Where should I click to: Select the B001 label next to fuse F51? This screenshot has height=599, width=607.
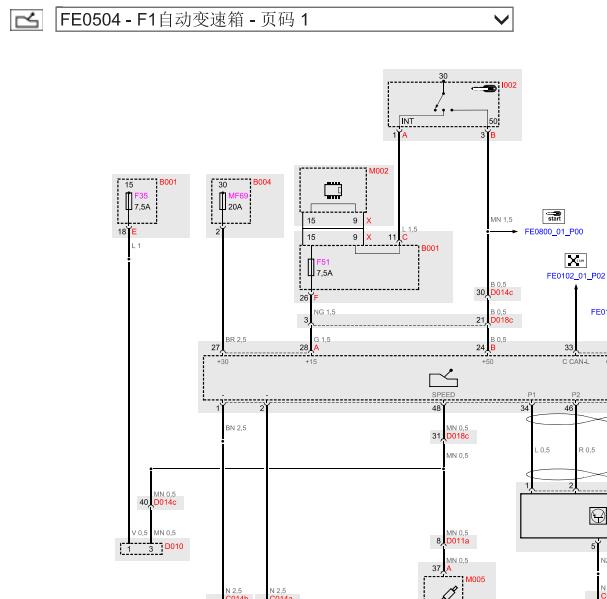pos(430,248)
